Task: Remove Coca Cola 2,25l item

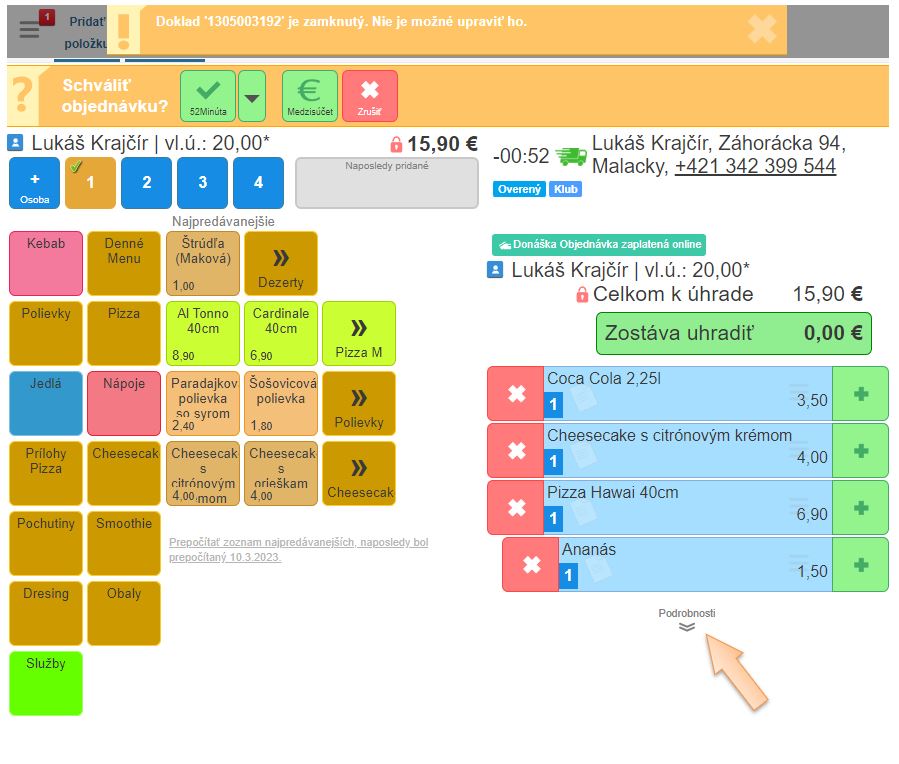Action: 516,393
